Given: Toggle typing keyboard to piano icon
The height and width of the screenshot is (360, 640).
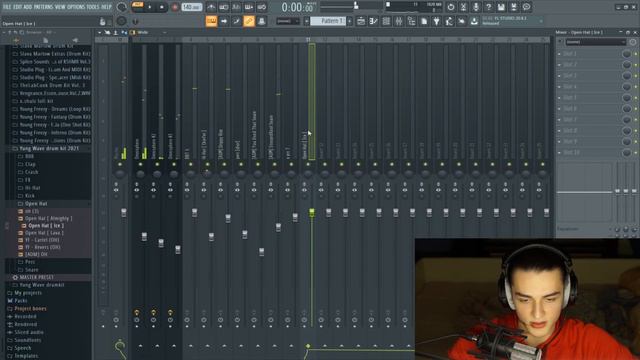Looking at the screenshot, I should pyautogui.click(x=211, y=21).
